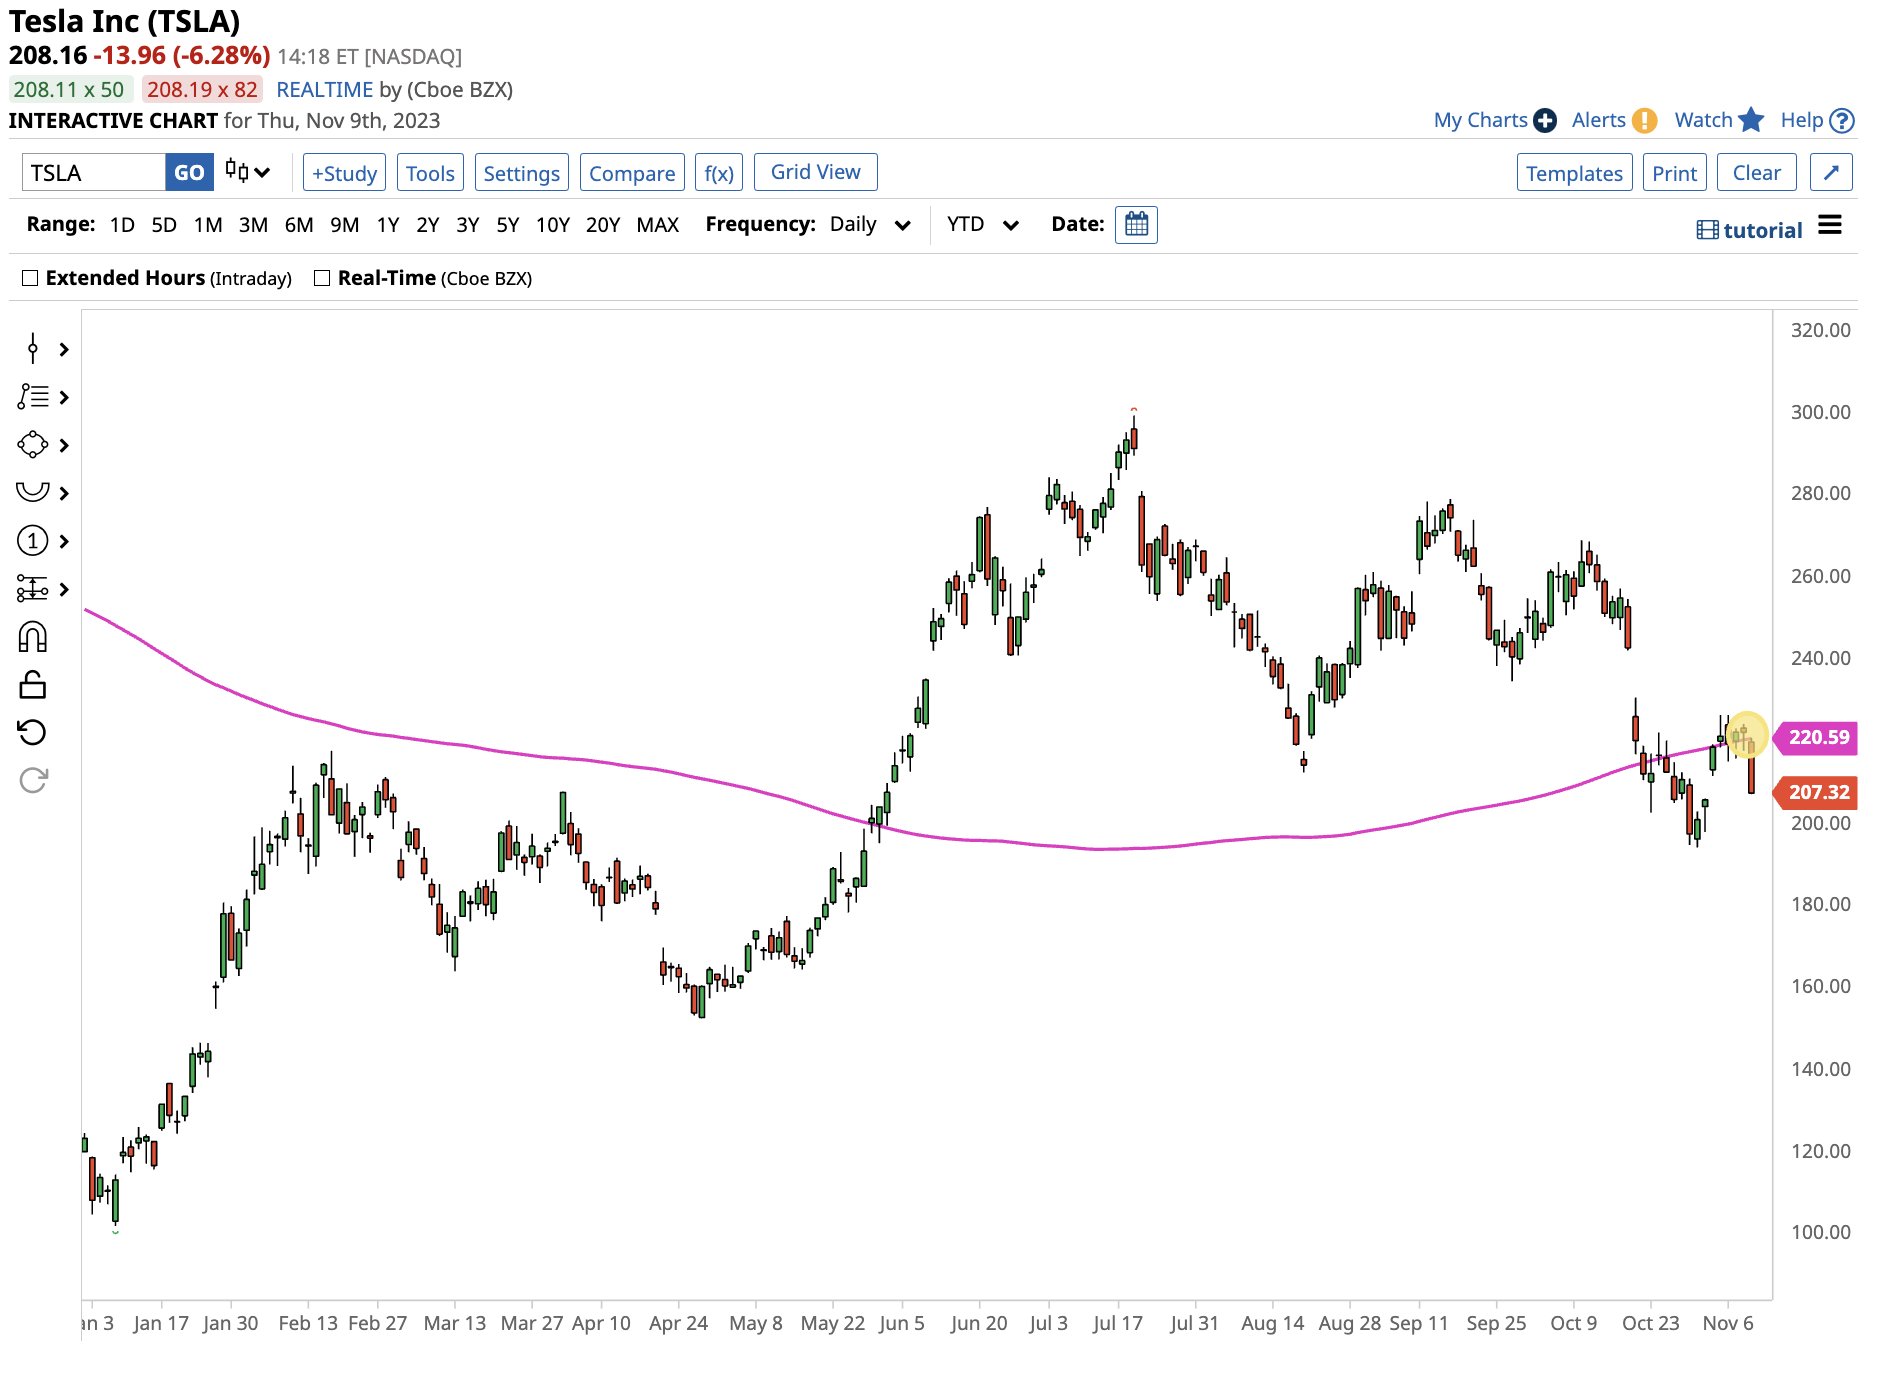Viewport: 1884px width, 1384px height.
Task: Click the unlock drawings icon
Action: (33, 685)
